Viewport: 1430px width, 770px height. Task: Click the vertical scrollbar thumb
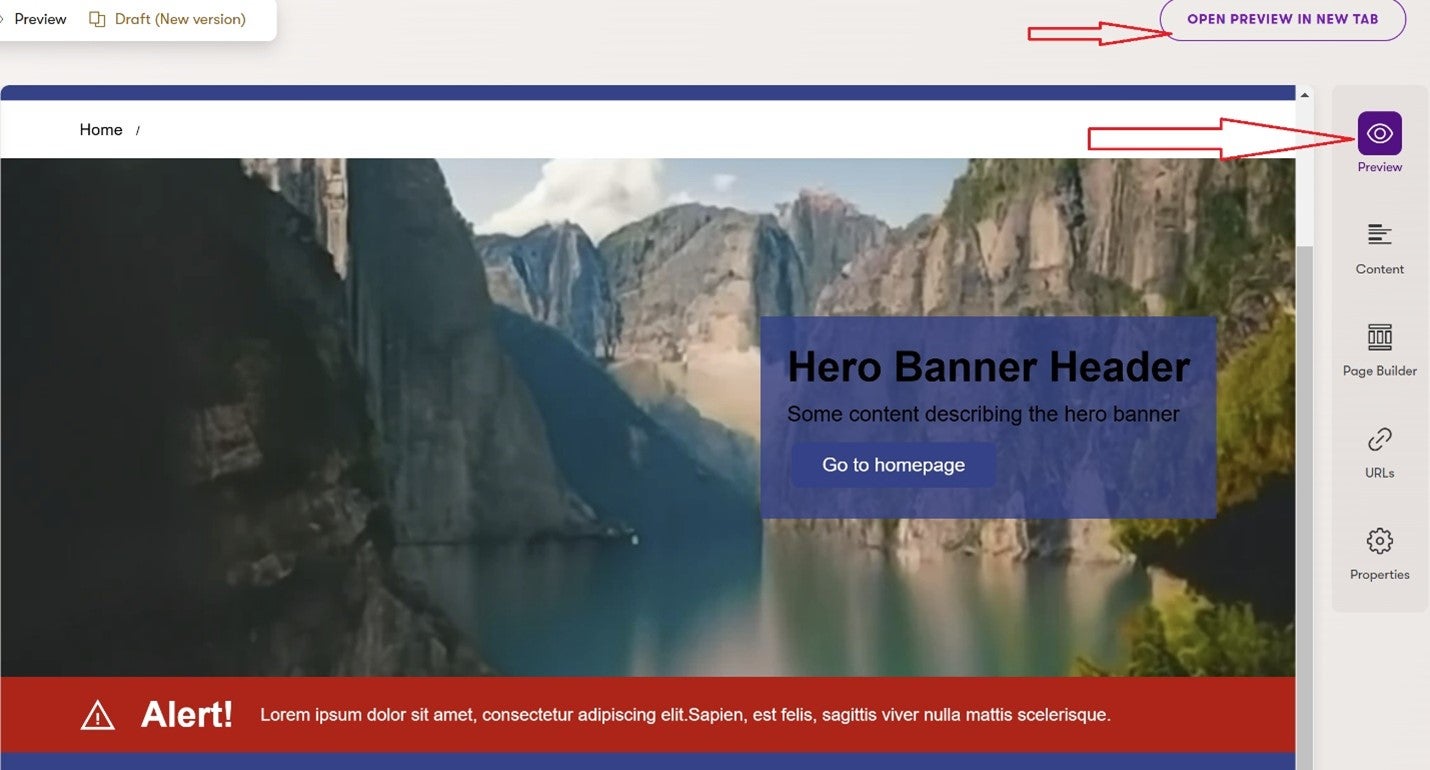pyautogui.click(x=1304, y=508)
